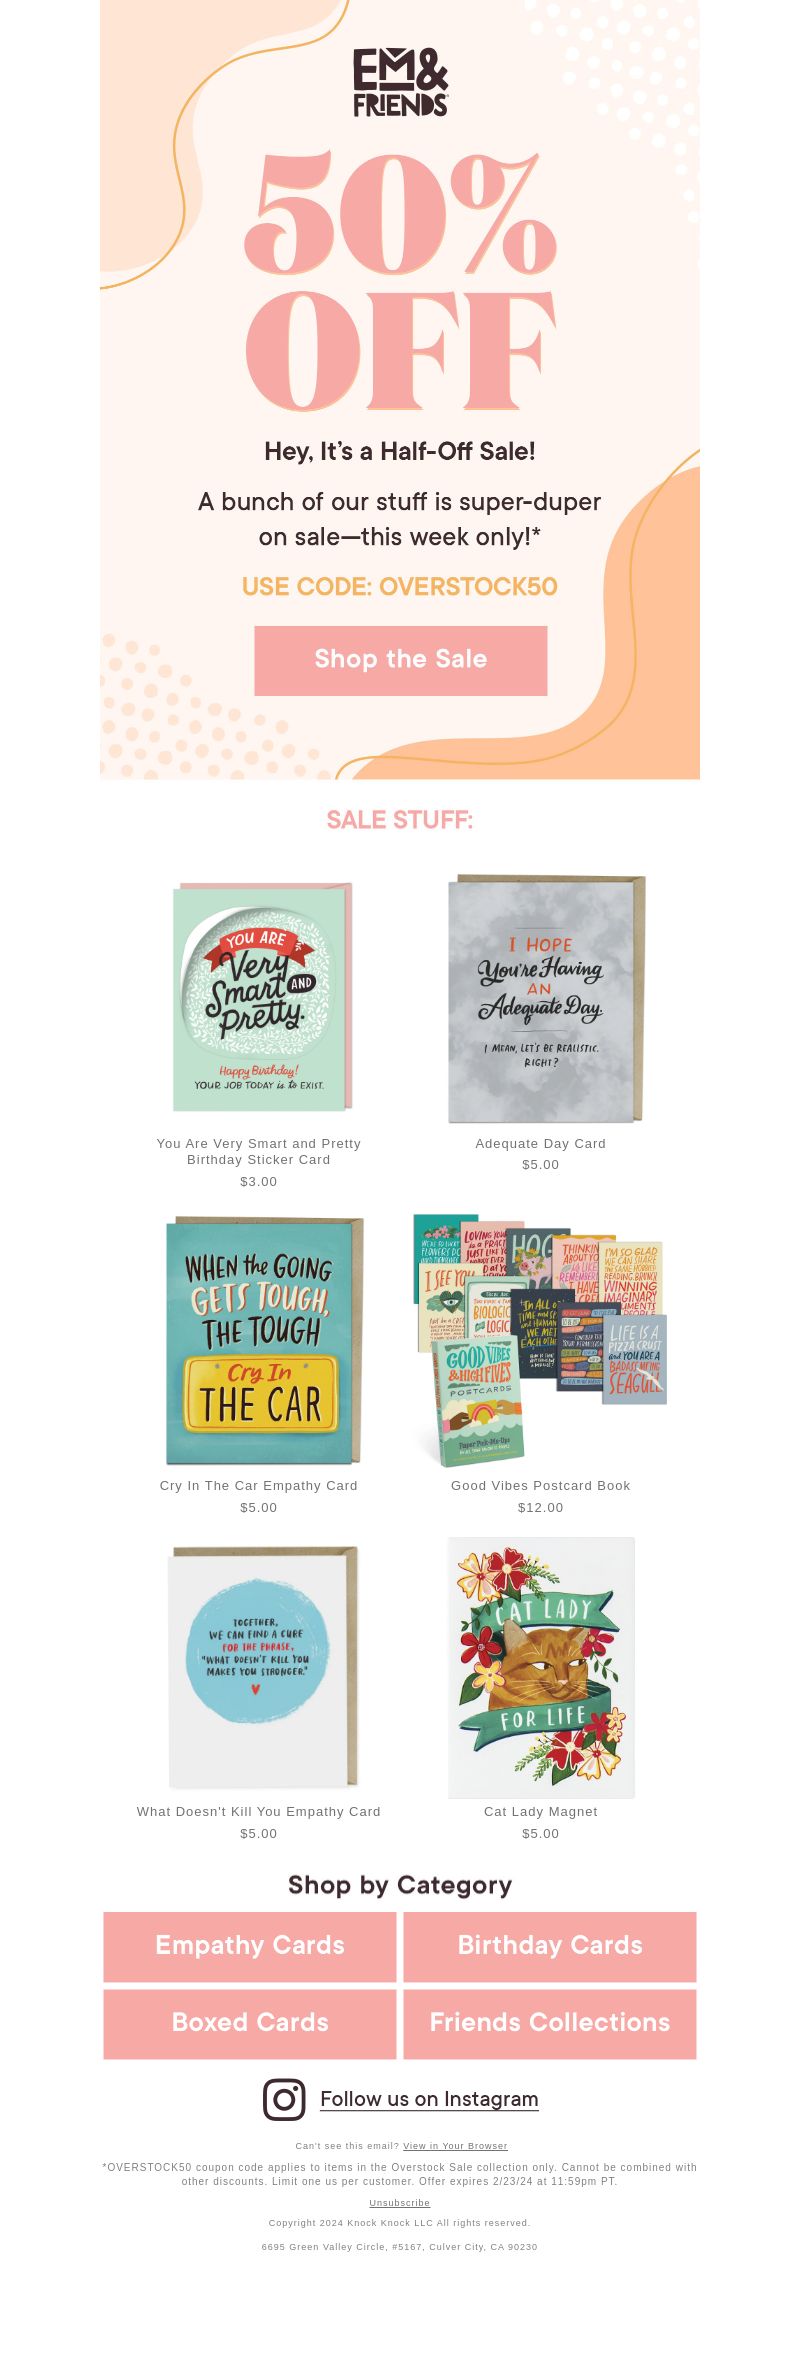The height and width of the screenshot is (2363, 800).
Task: Click the Follow us on Instagram link
Action: point(429,2099)
